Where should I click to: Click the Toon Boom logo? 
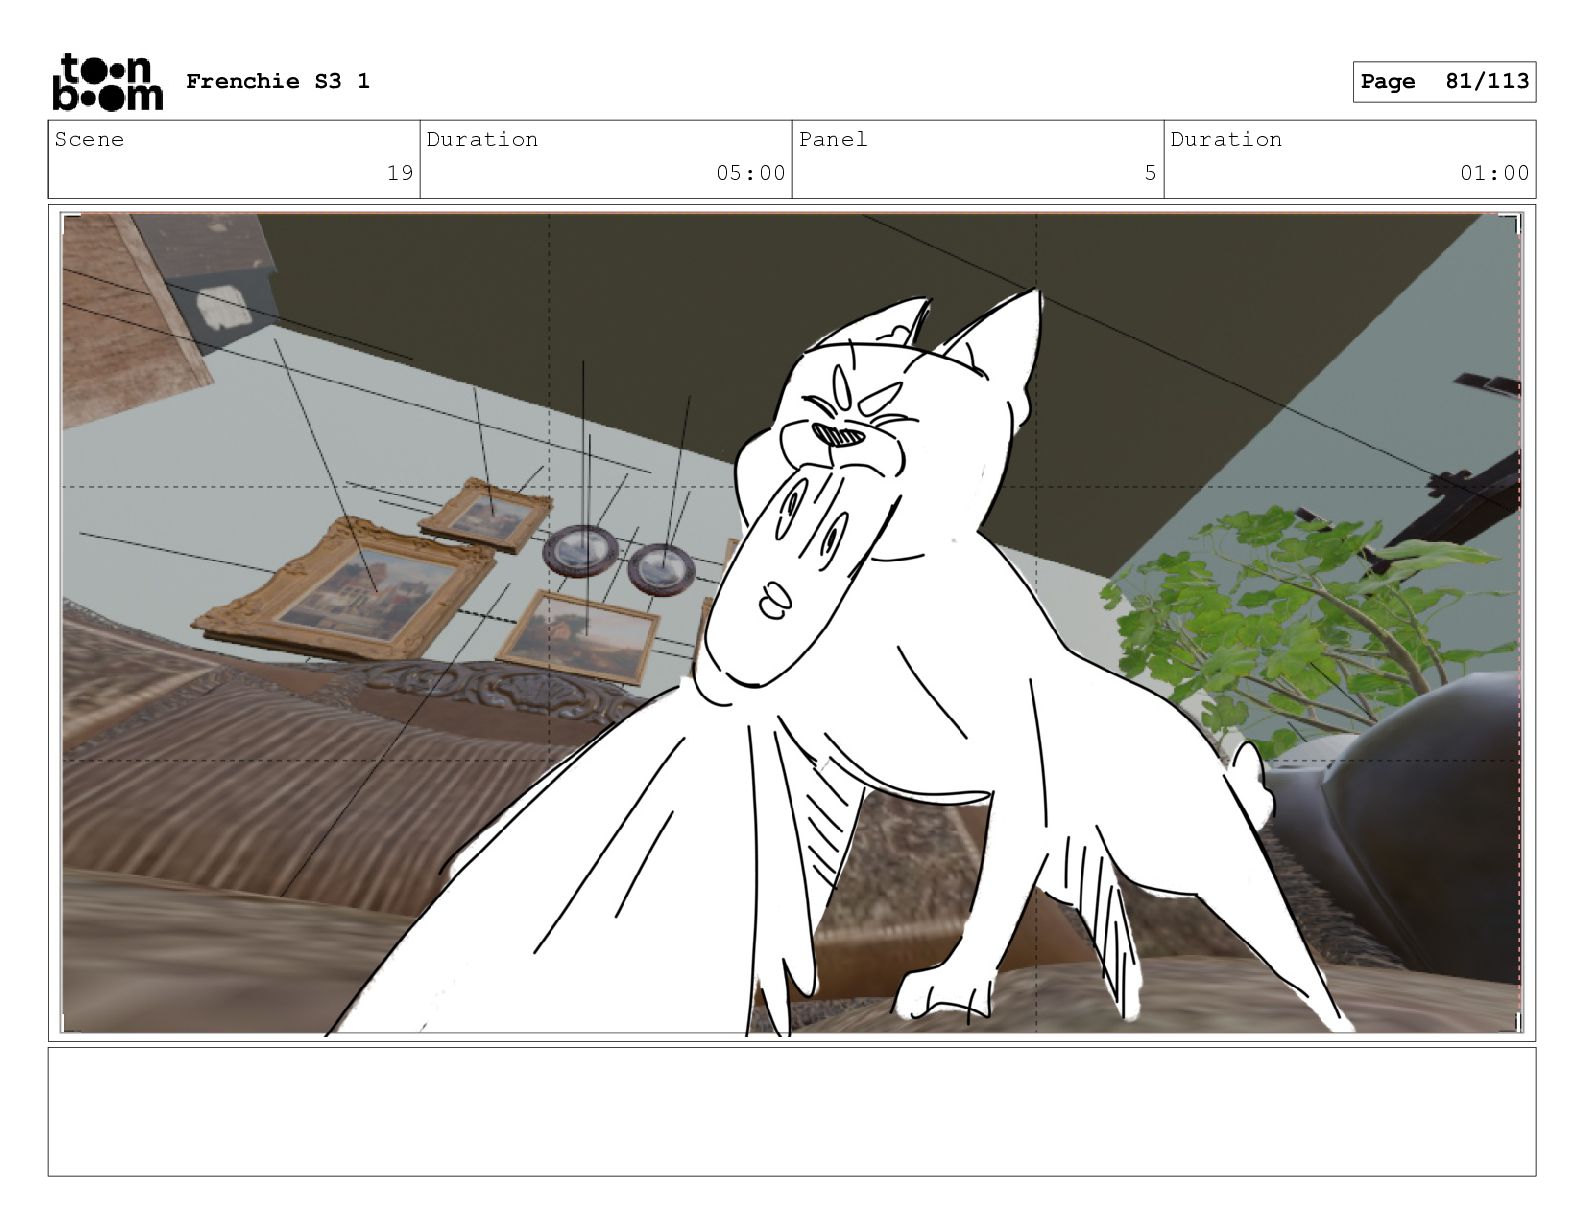click(107, 82)
